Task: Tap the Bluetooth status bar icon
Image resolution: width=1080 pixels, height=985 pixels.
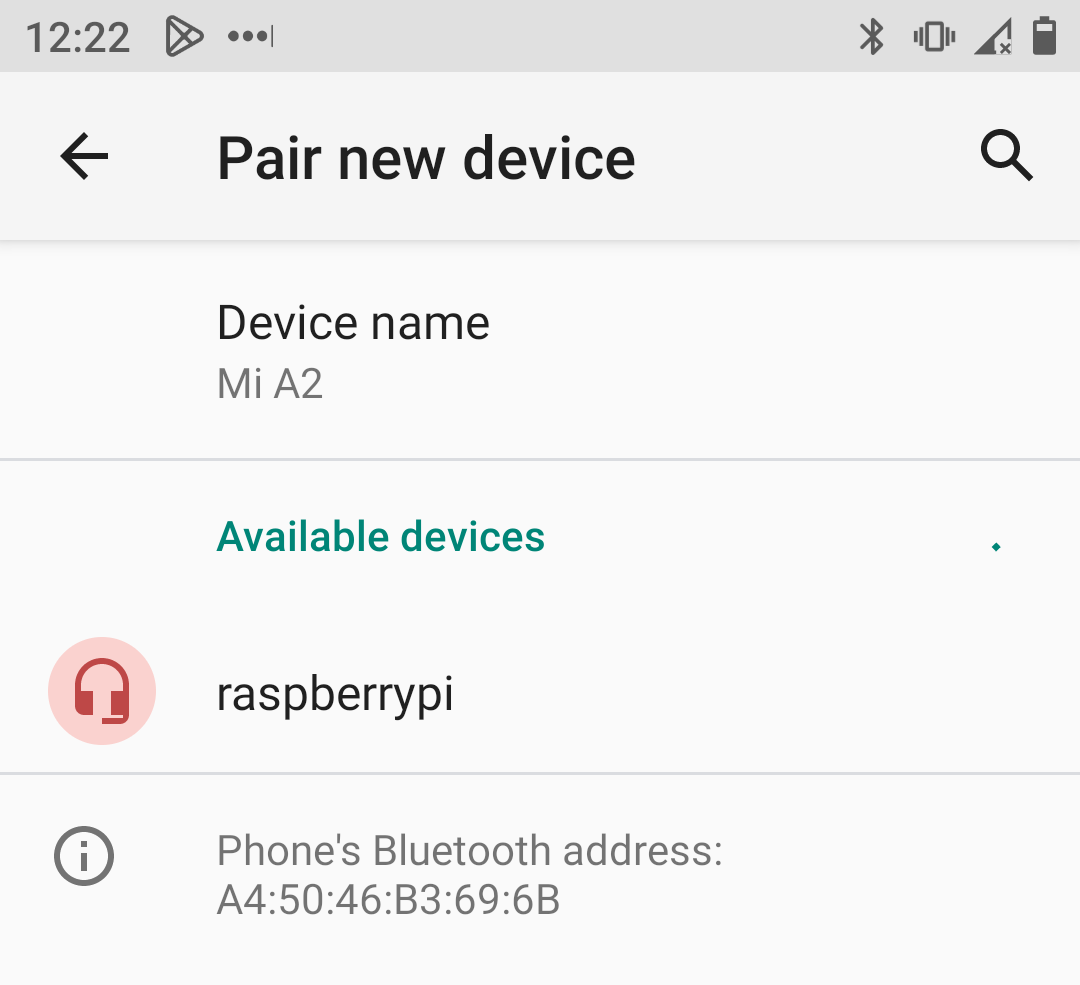Action: 871,37
